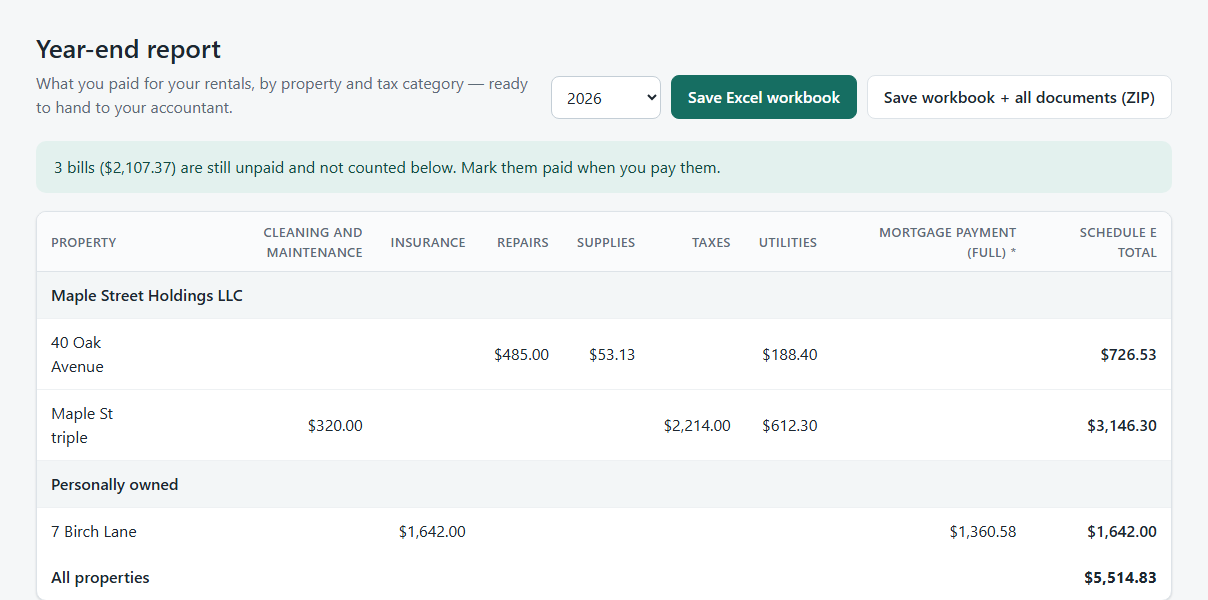The width and height of the screenshot is (1208, 600).
Task: Click the $612.30 utilities value
Action: 789,425
